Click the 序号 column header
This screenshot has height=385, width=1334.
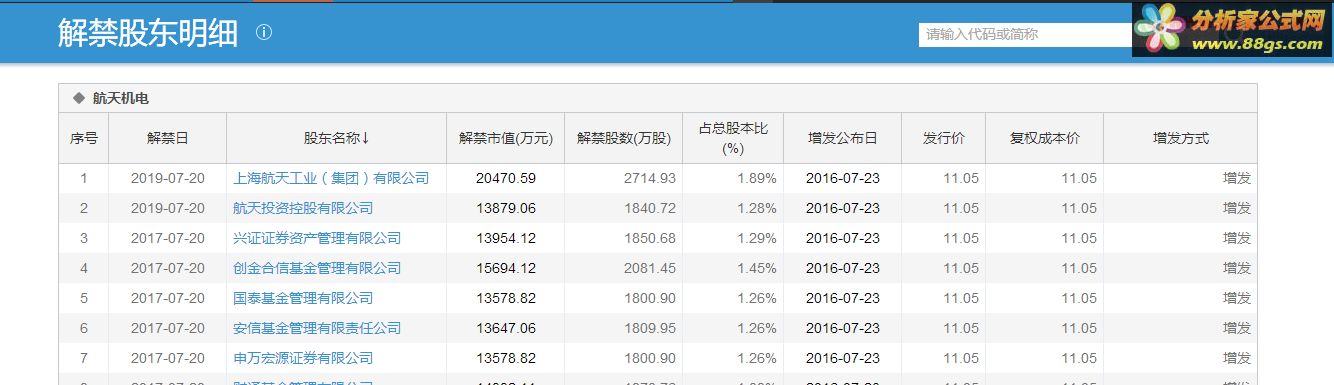pos(84,138)
